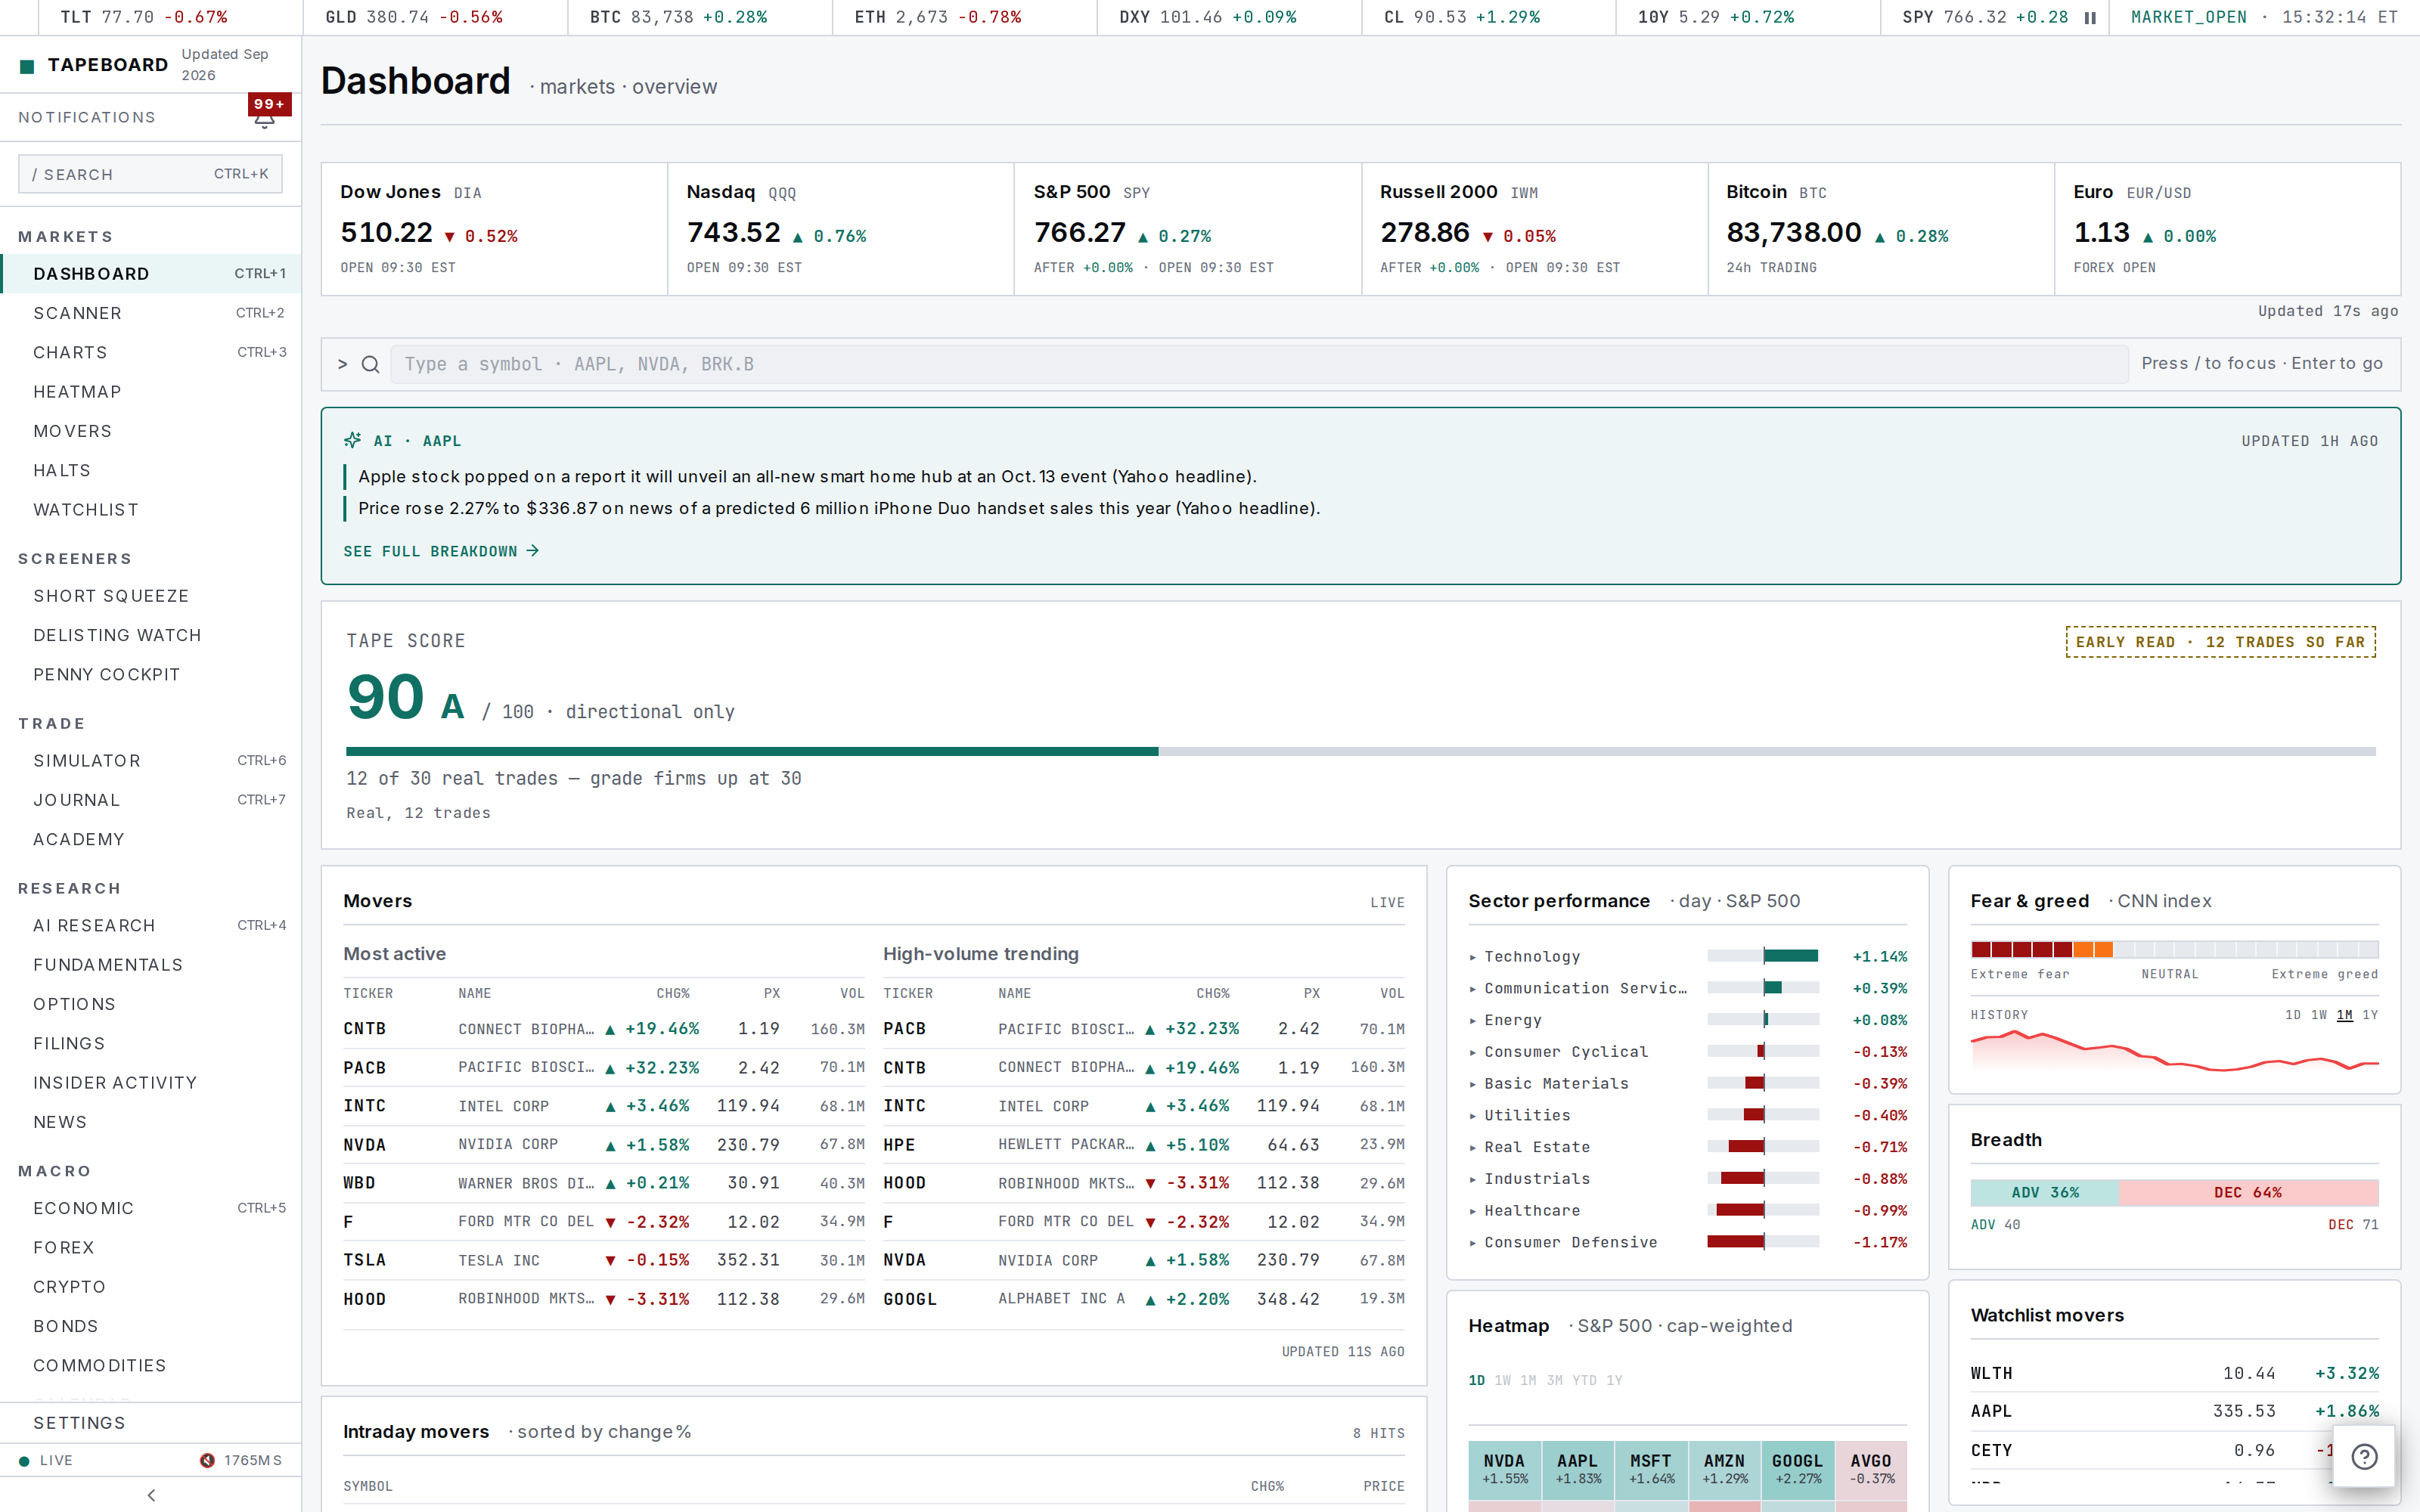Select the 1D fear & greed history range
2420x1512 pixels.
click(x=2293, y=1015)
